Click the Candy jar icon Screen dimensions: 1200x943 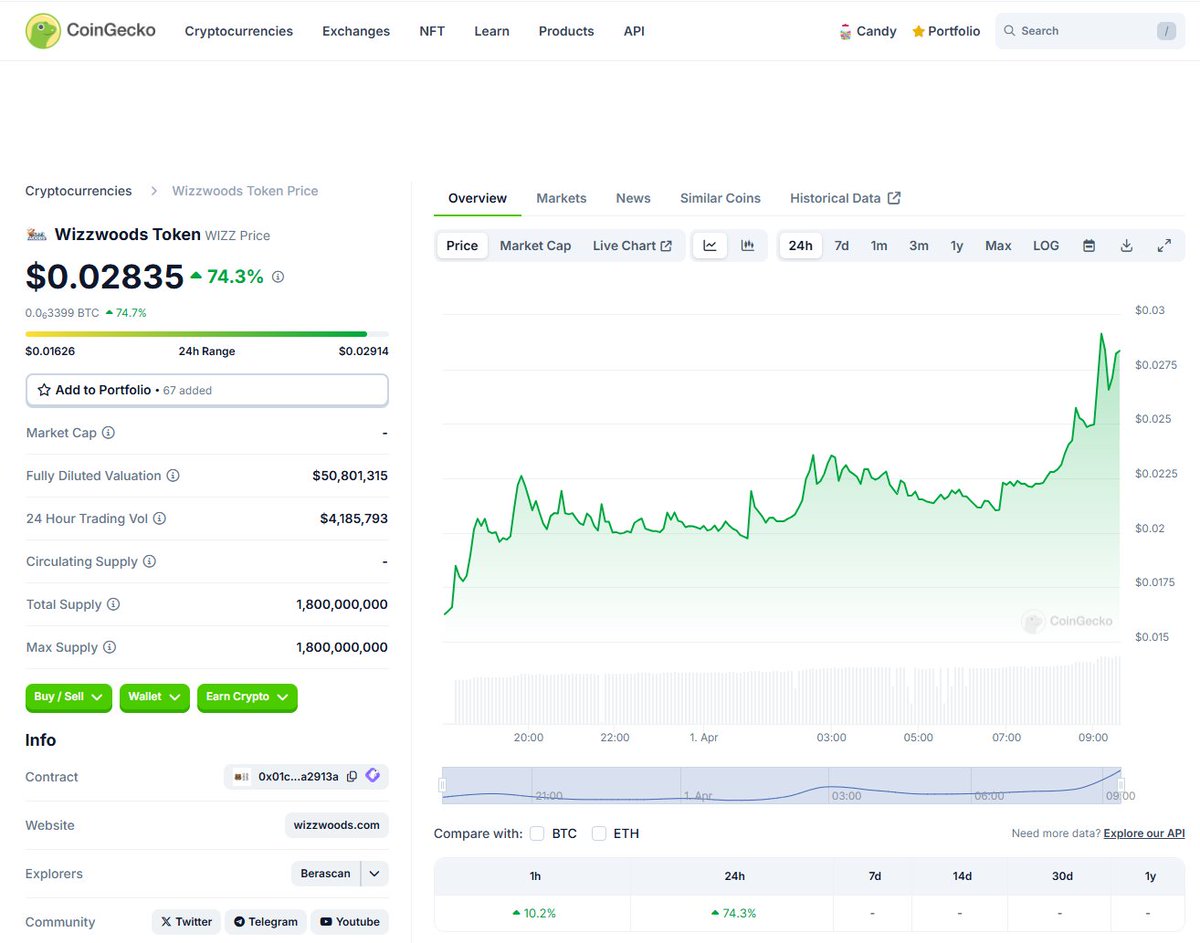[x=845, y=31]
